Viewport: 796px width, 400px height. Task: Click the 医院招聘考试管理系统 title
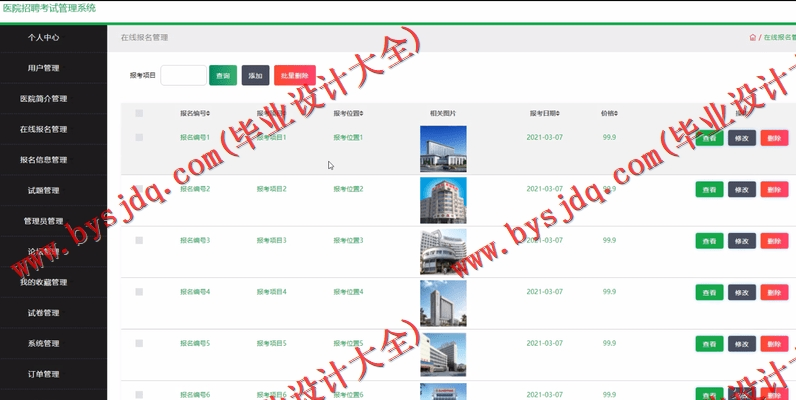(49, 8)
